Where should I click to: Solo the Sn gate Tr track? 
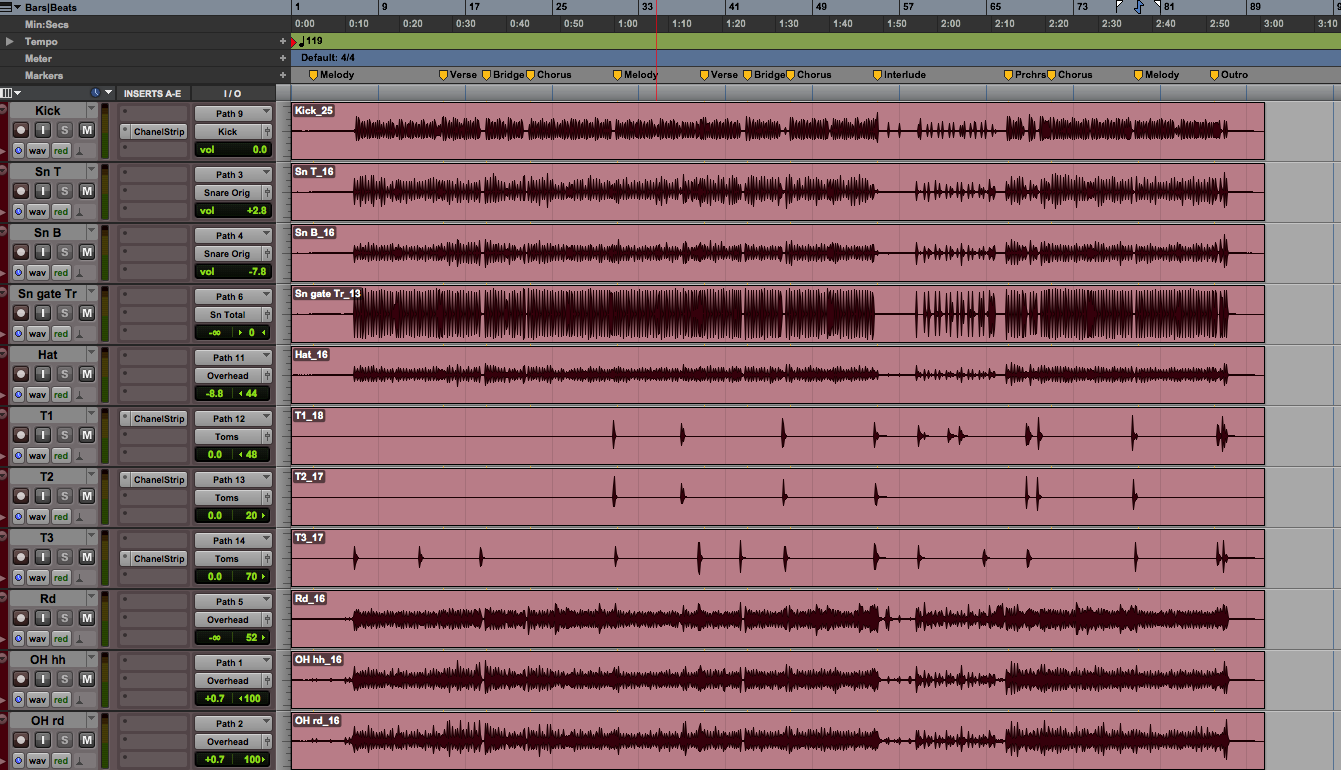[64, 313]
